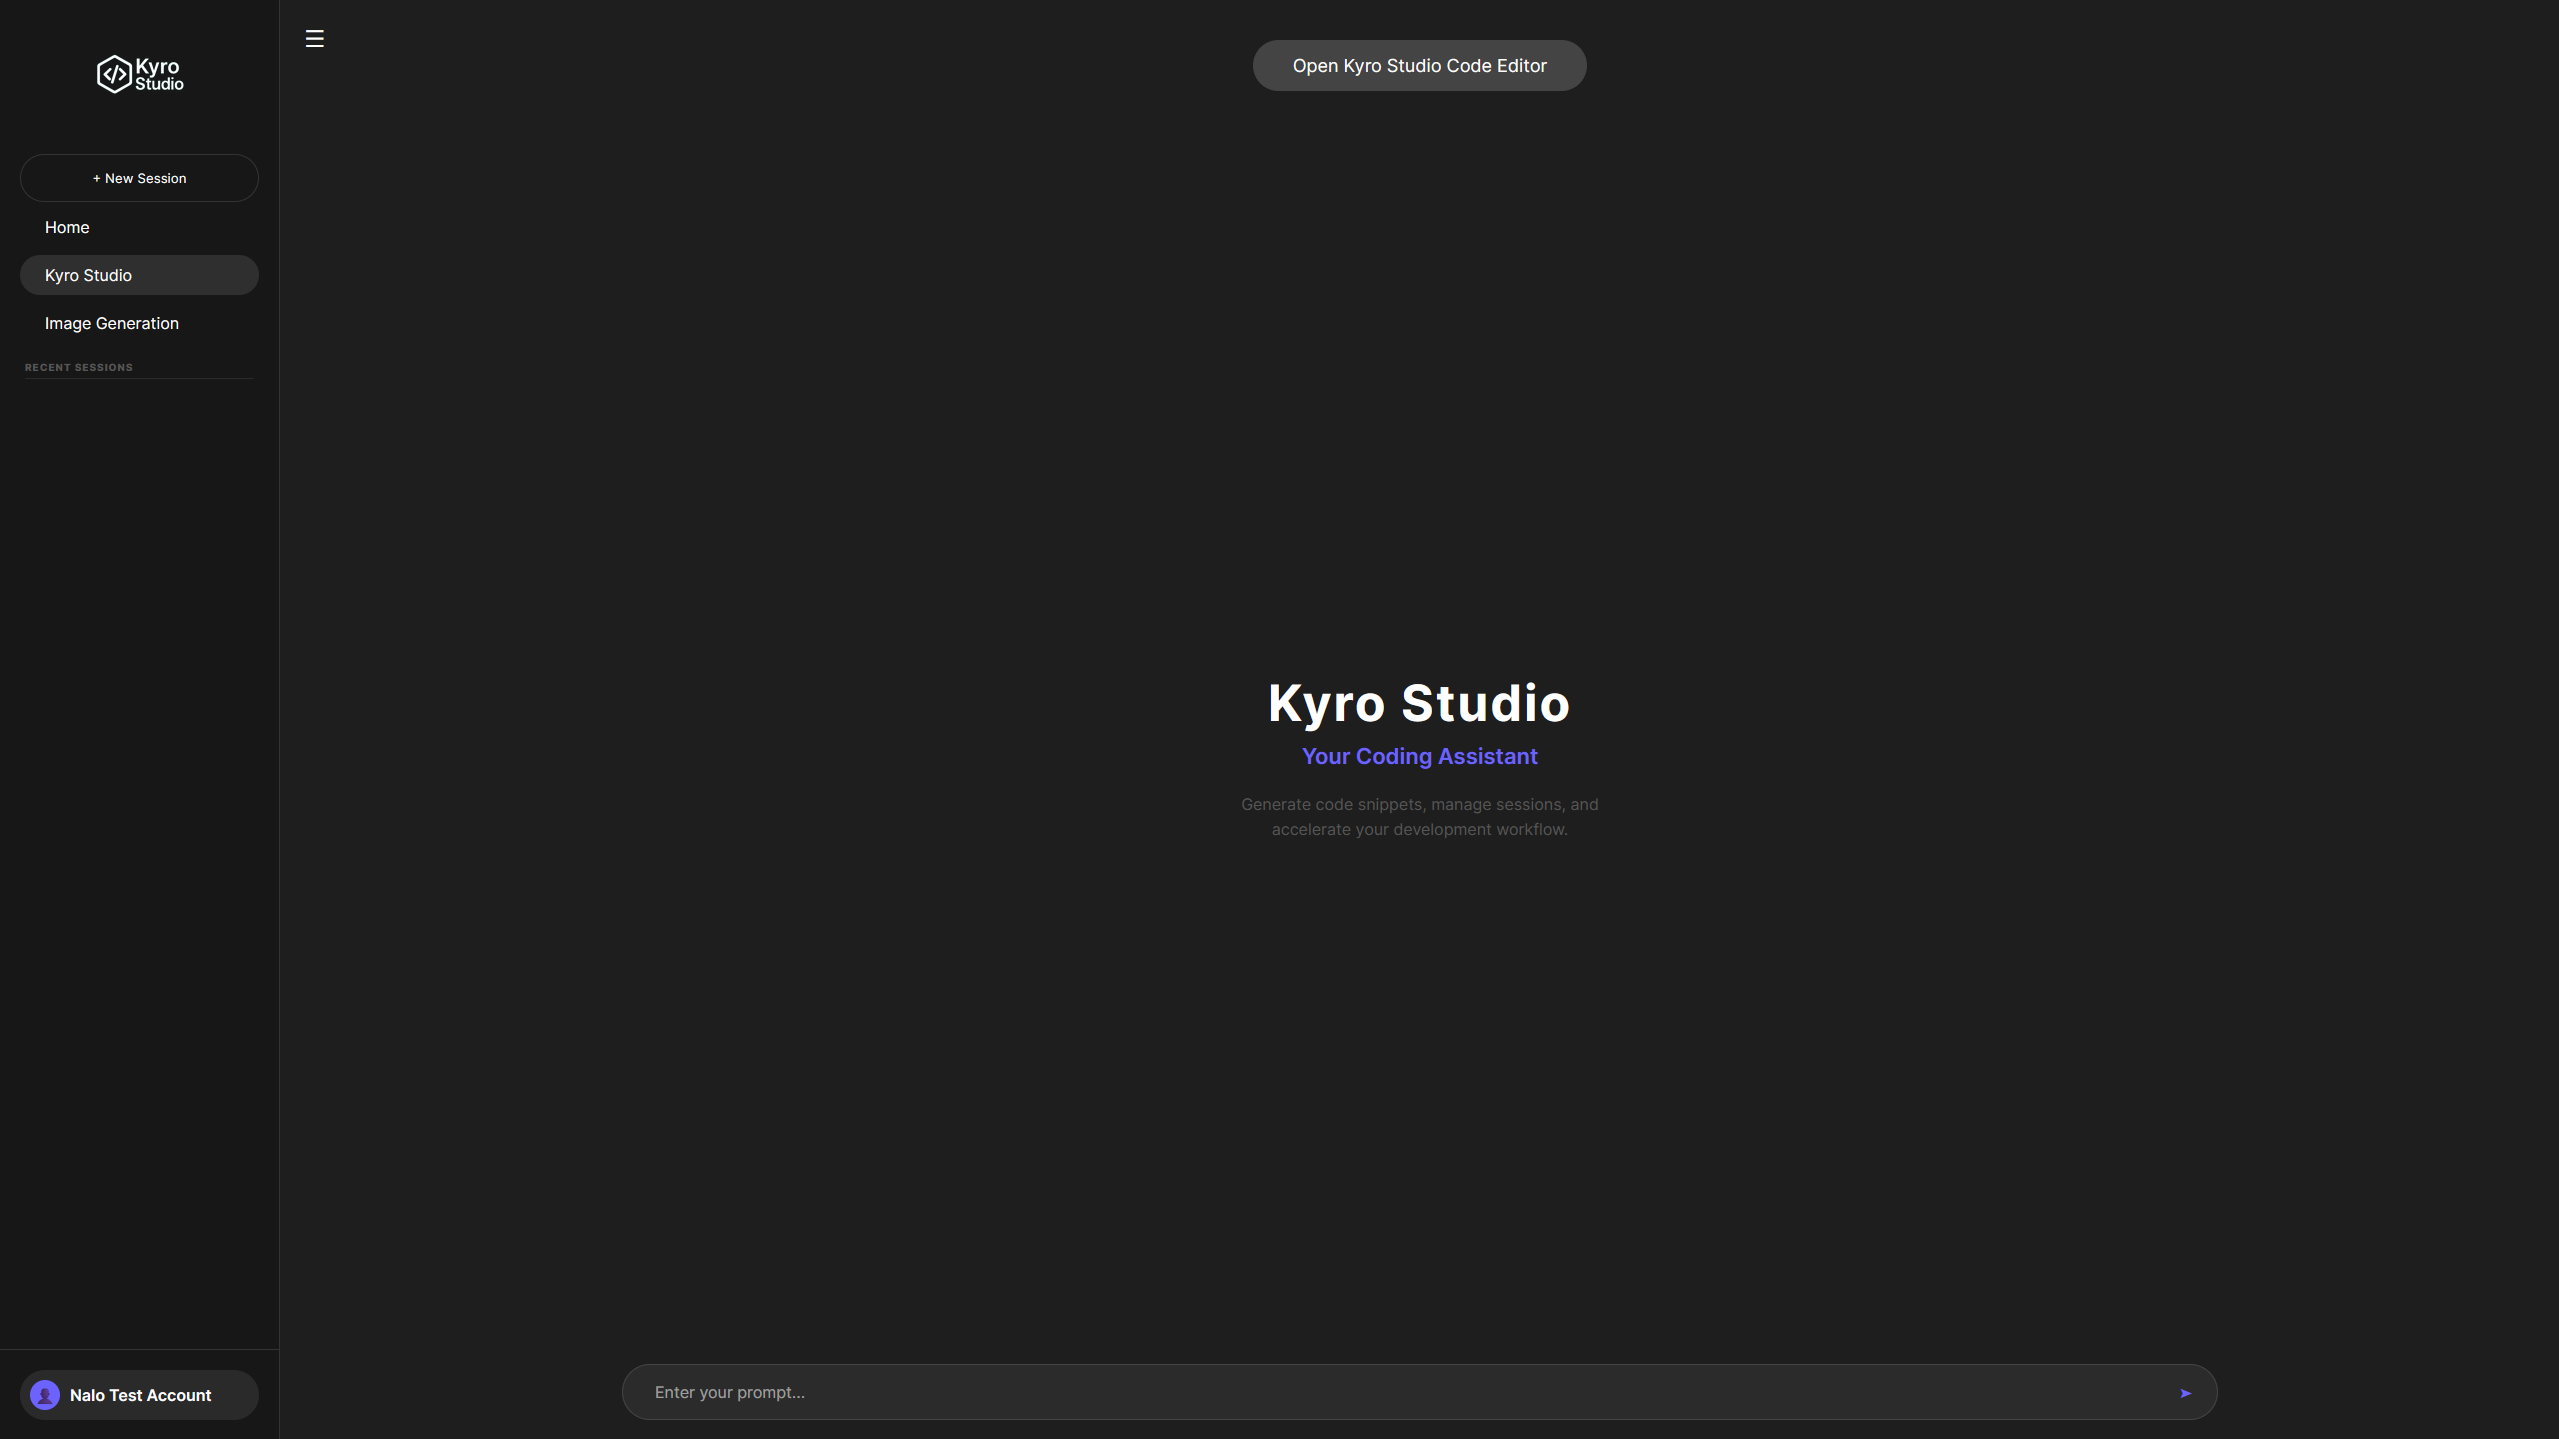Open Kyro Studio Code Editor
The image size is (2559, 1439).
coord(1418,65)
